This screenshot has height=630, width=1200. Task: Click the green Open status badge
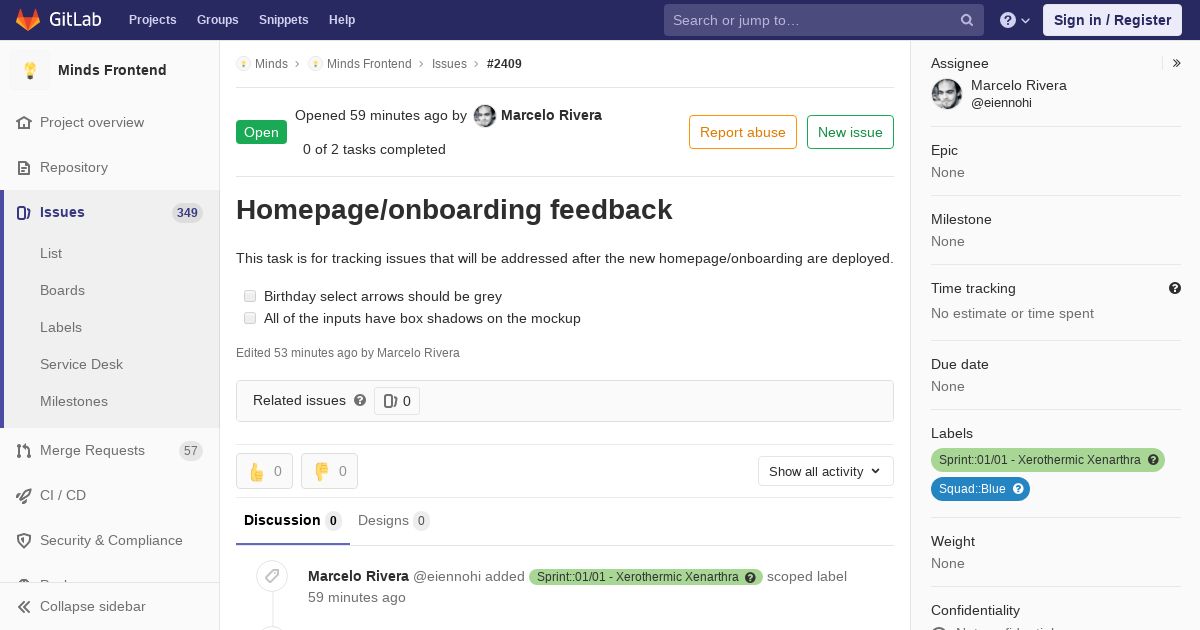[x=261, y=132]
